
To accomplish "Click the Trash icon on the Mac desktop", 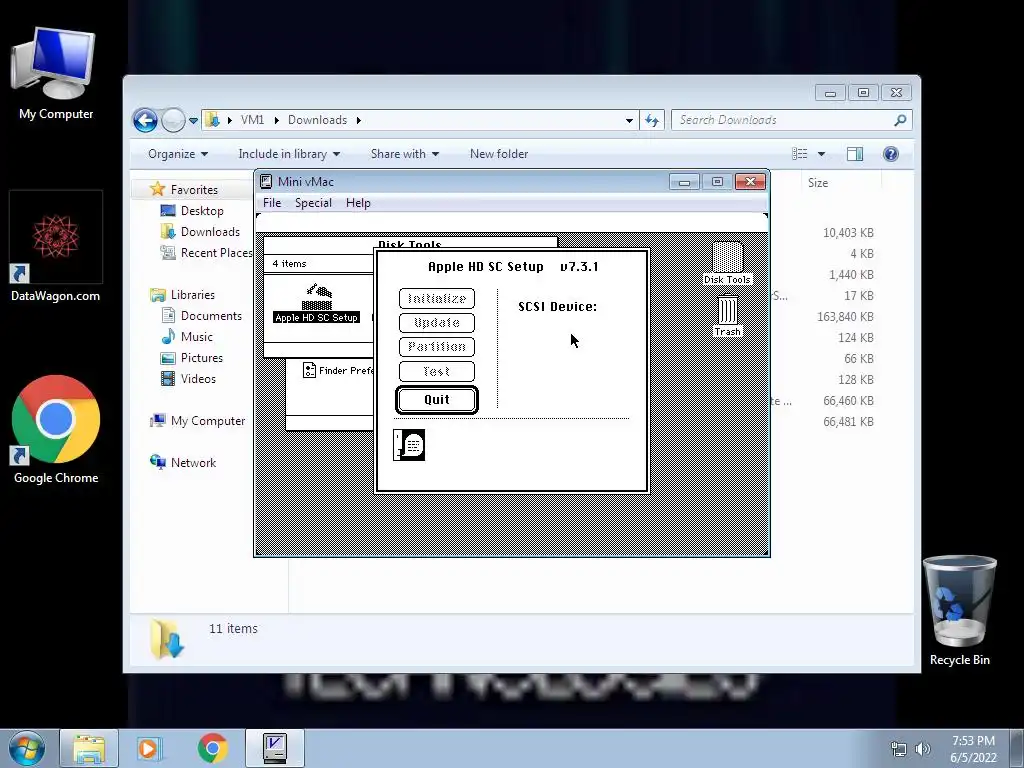I will (727, 315).
